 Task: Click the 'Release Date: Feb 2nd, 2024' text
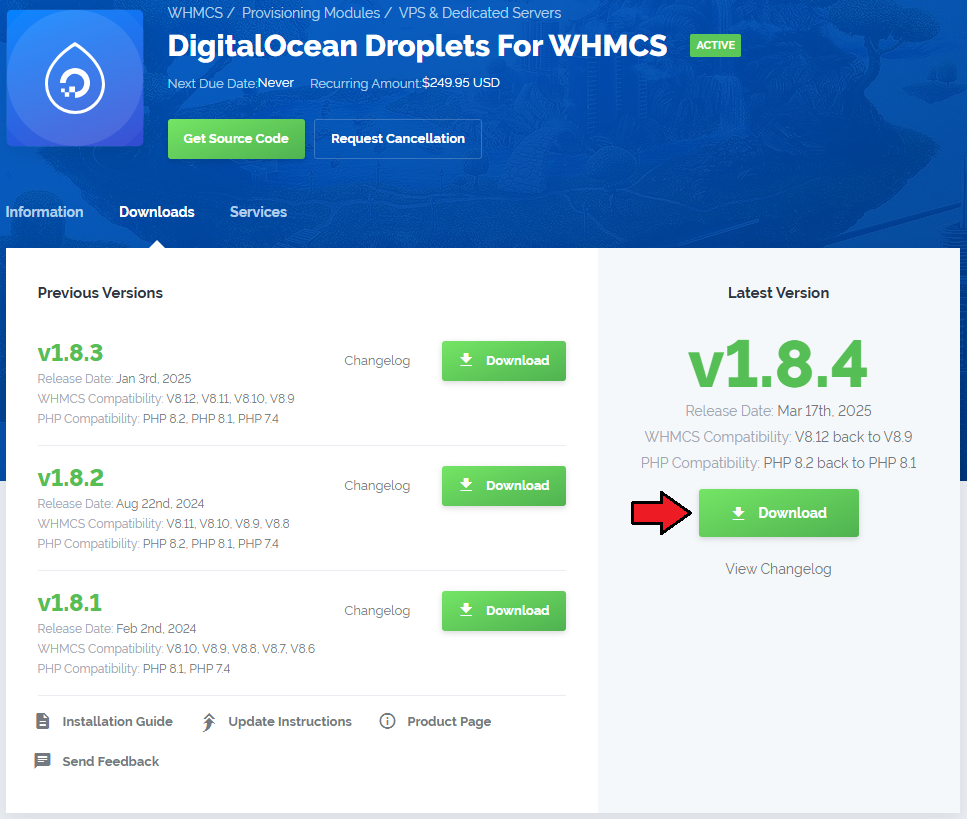pos(117,628)
